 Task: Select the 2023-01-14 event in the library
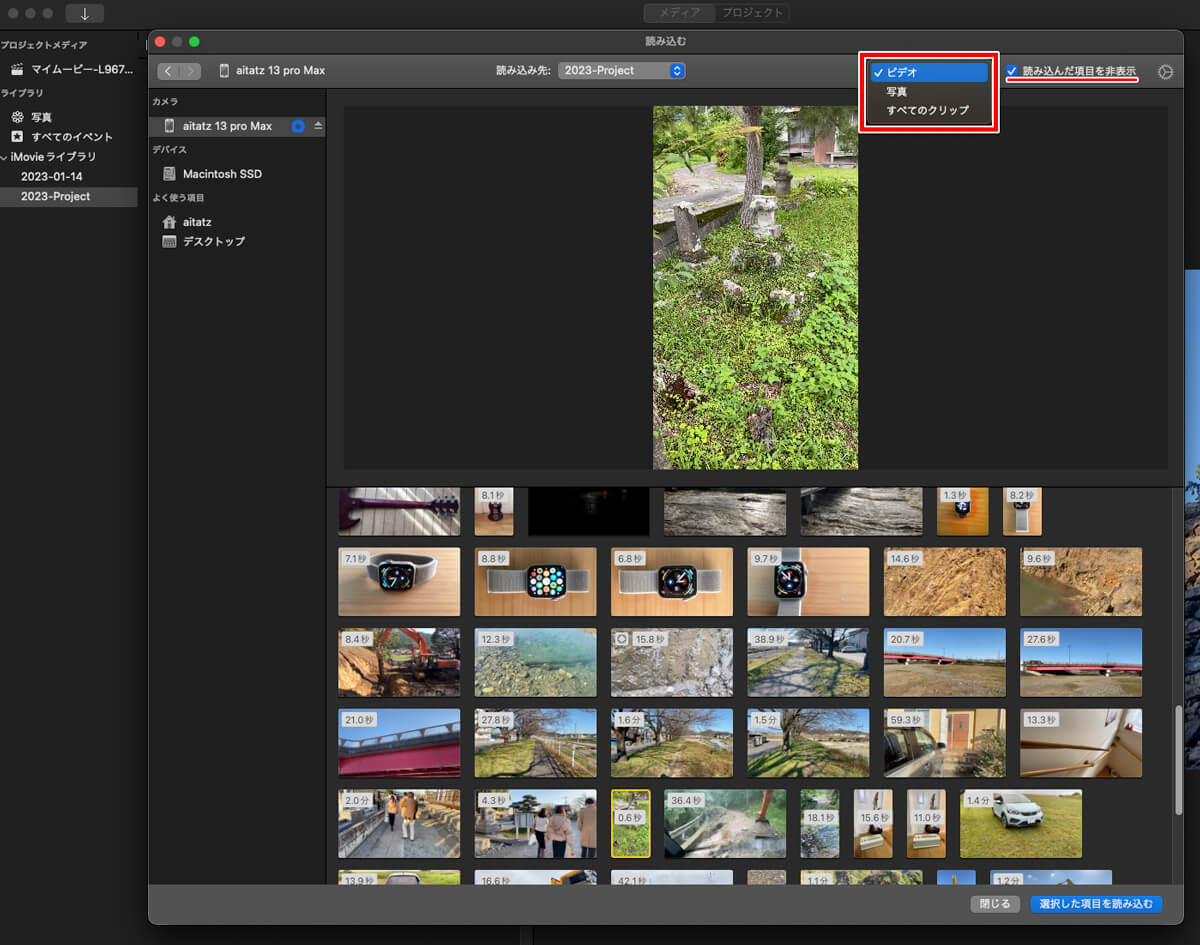[52, 177]
